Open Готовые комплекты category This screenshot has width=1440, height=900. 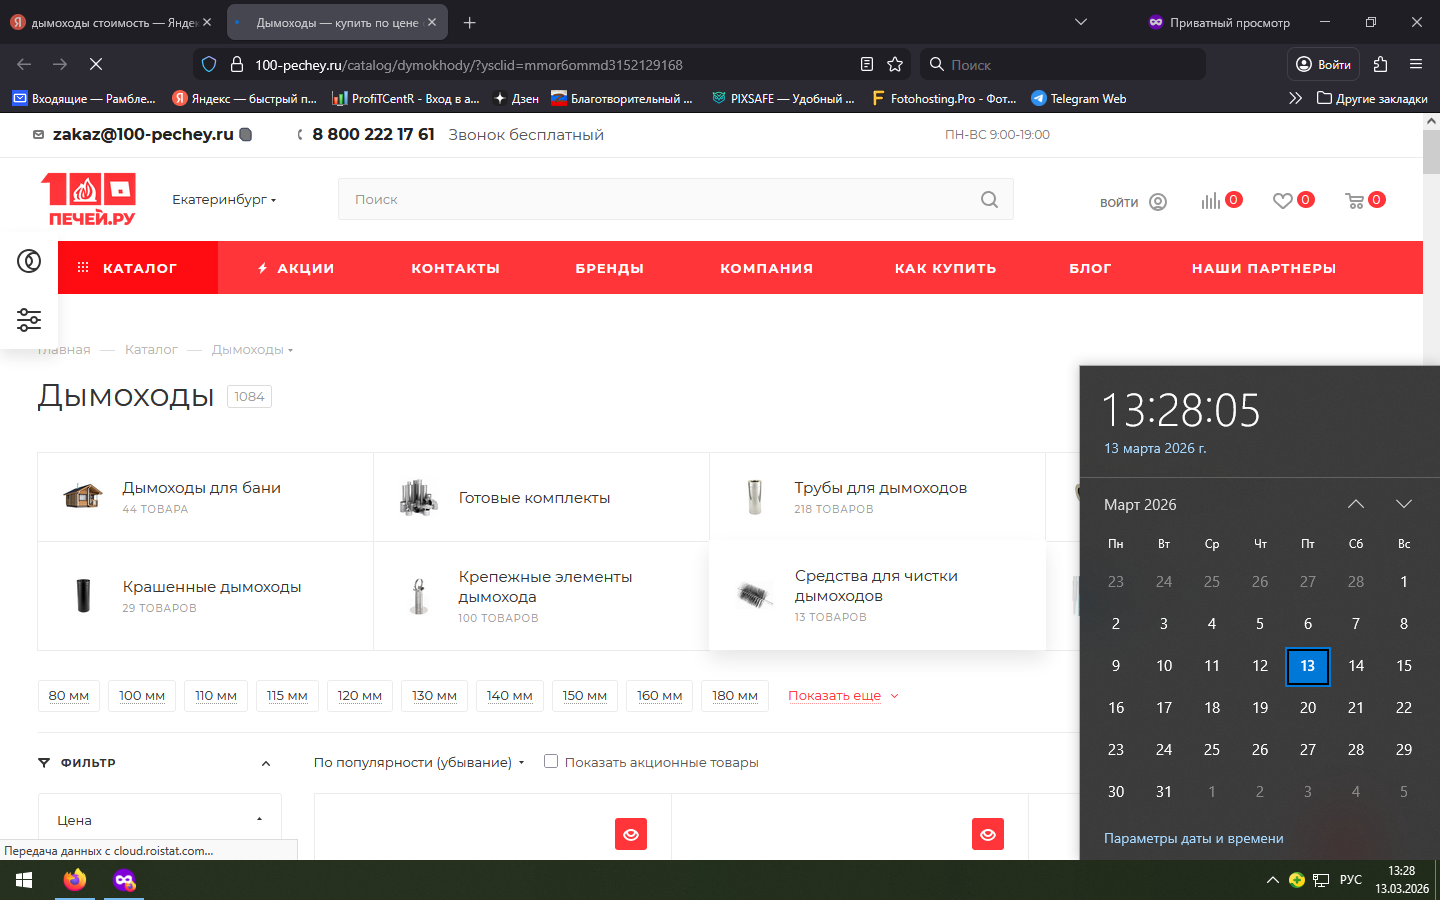point(541,497)
